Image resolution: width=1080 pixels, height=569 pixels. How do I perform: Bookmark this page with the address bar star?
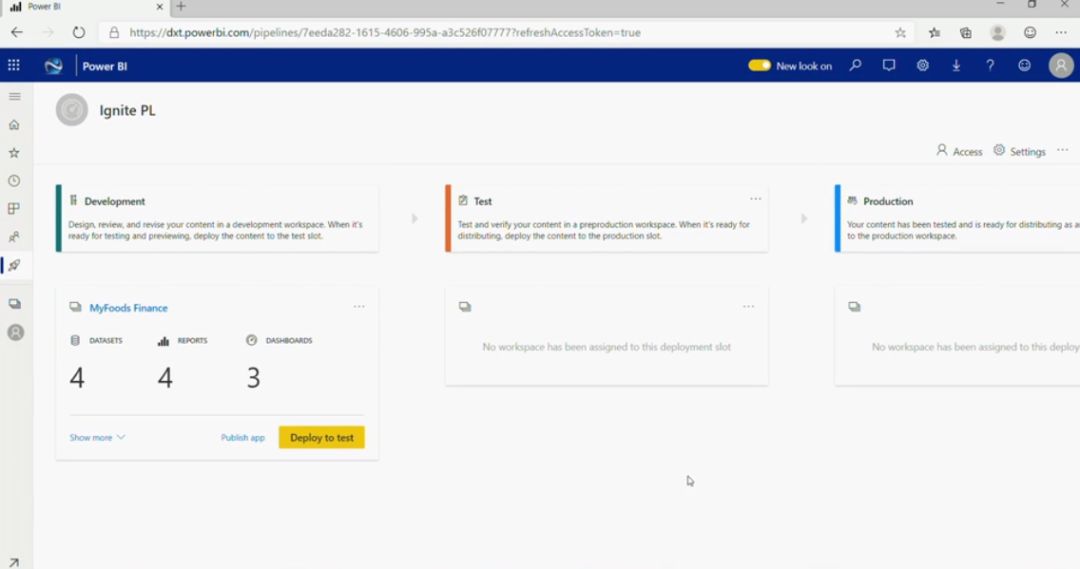900,32
